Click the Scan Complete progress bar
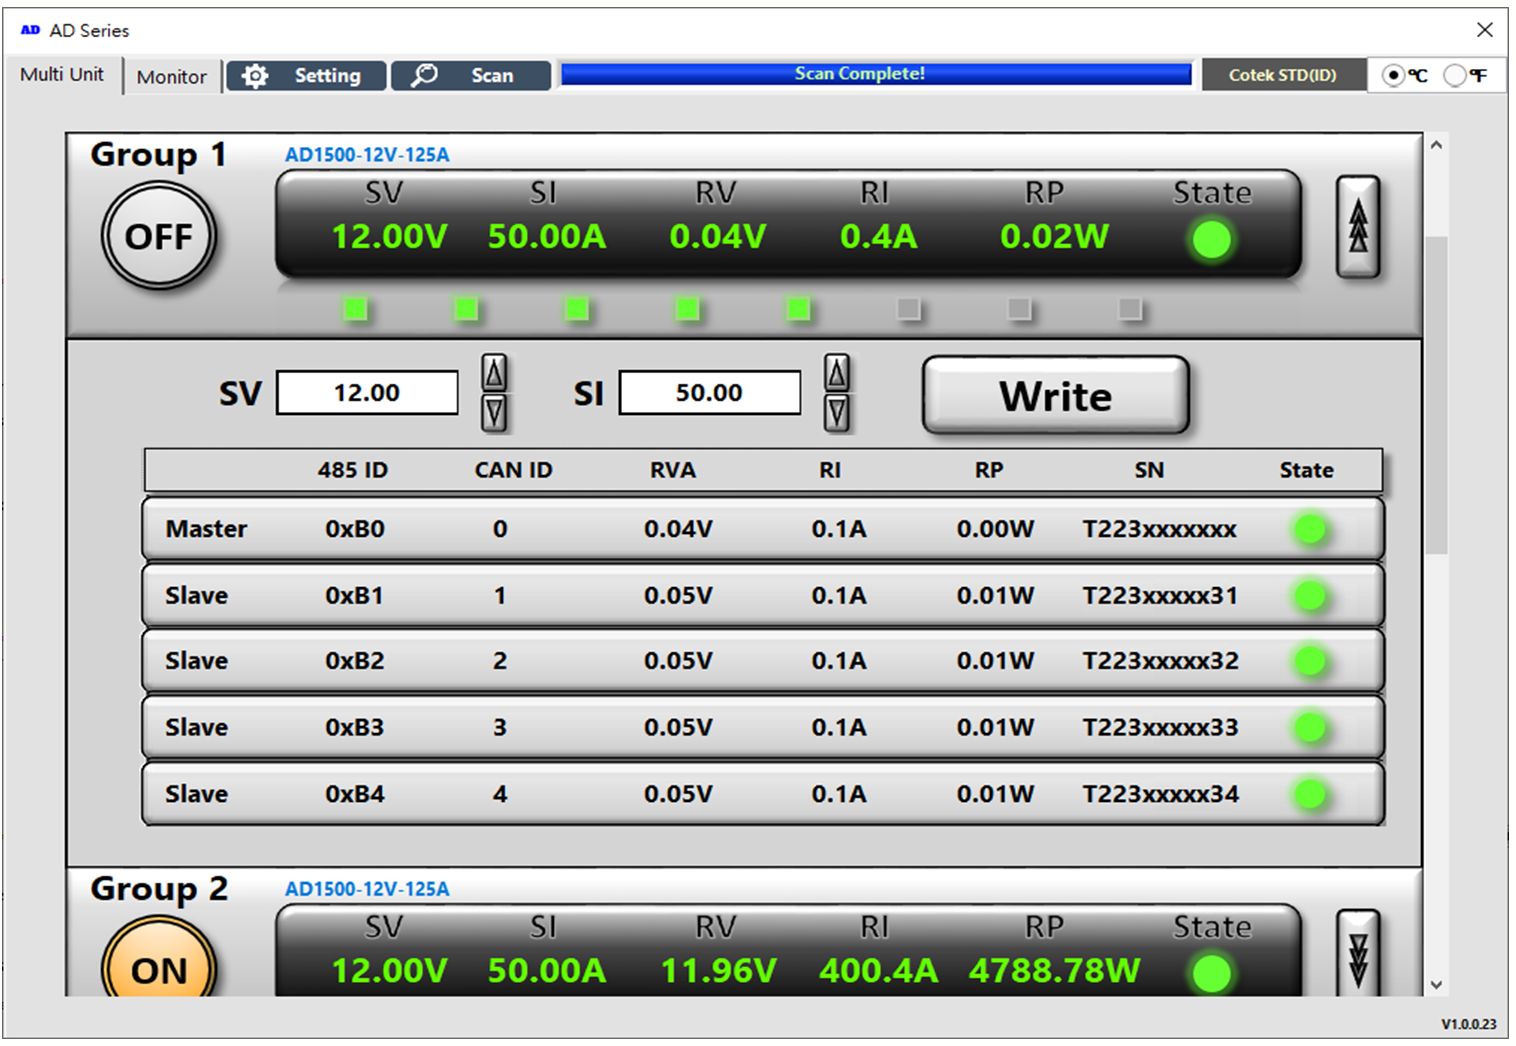Screen dimensions: 1516x1046 tap(876, 74)
